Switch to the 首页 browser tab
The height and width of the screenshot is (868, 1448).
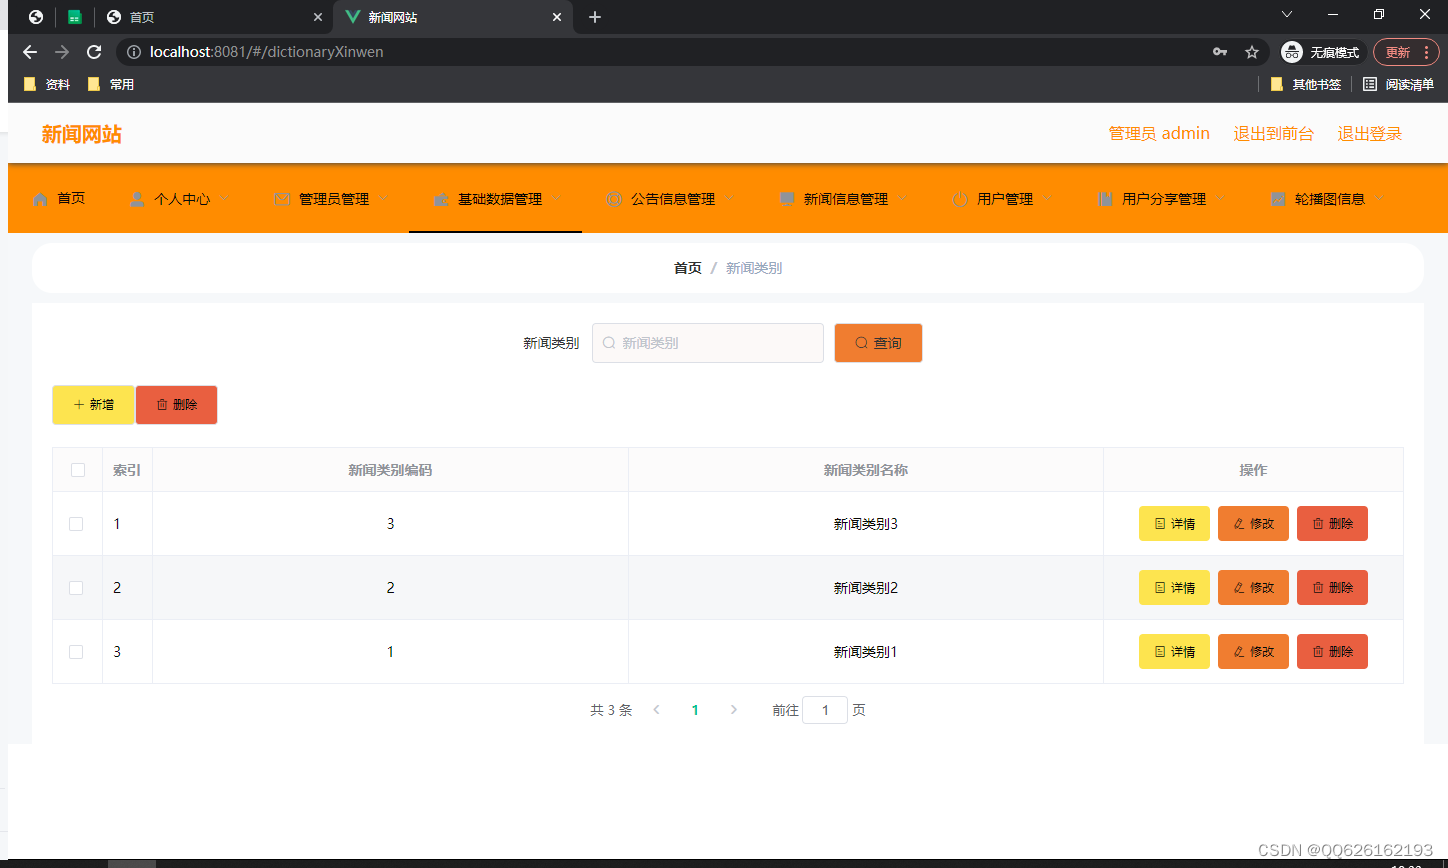click(214, 17)
